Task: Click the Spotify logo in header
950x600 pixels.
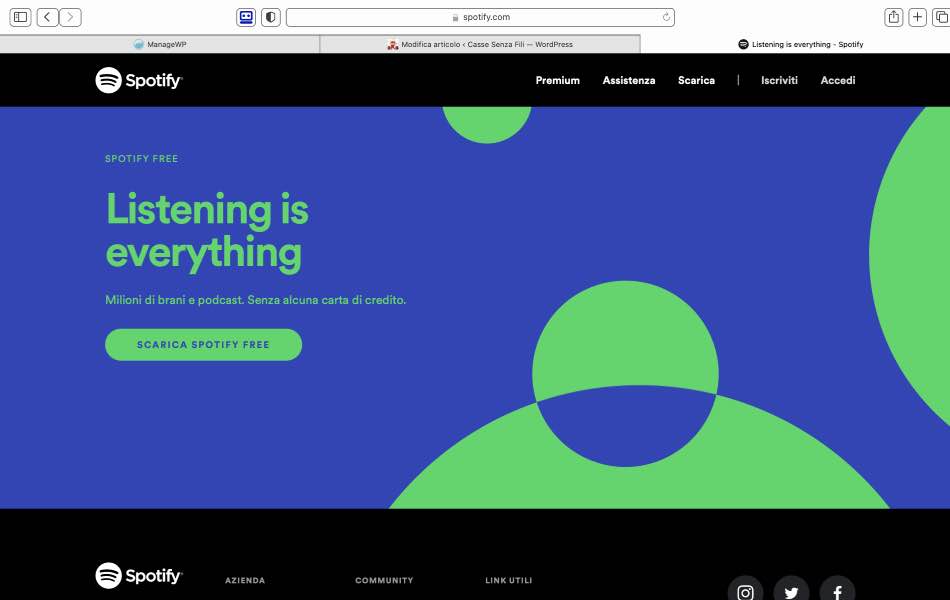Action: pyautogui.click(x=139, y=80)
